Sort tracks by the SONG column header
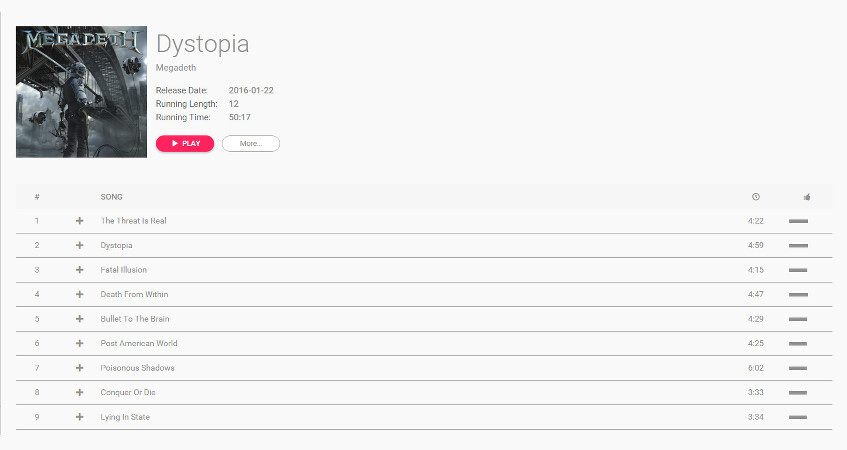The width and height of the screenshot is (847, 450). point(111,197)
